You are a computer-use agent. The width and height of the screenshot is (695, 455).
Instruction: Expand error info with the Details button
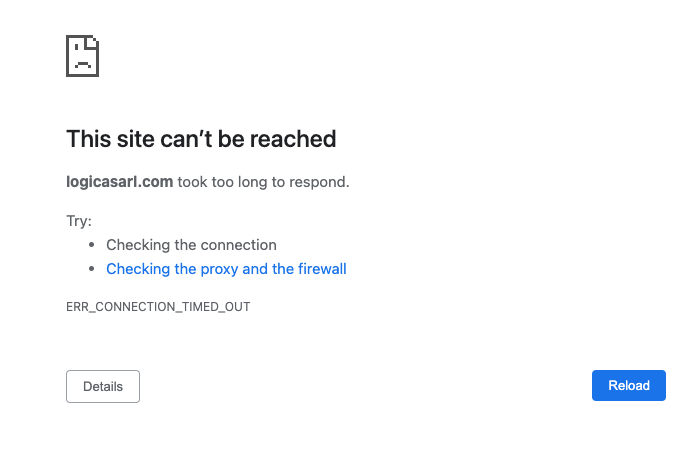point(103,386)
